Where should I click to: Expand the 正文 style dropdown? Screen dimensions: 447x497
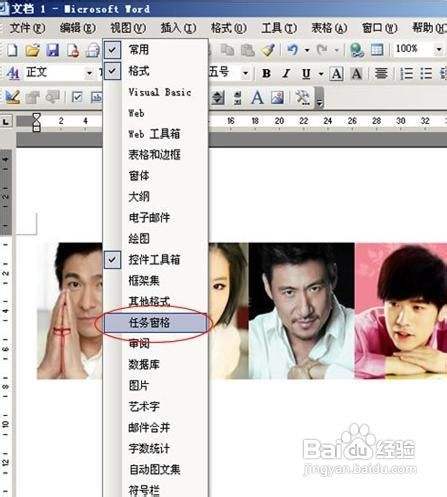pyautogui.click(x=89, y=73)
